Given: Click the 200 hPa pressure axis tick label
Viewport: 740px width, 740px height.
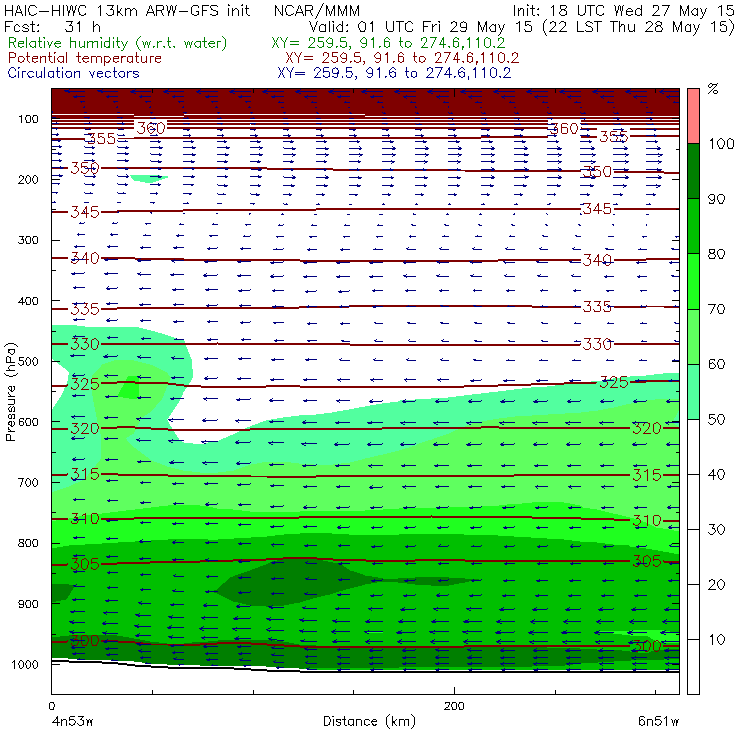Looking at the screenshot, I should click(x=28, y=180).
